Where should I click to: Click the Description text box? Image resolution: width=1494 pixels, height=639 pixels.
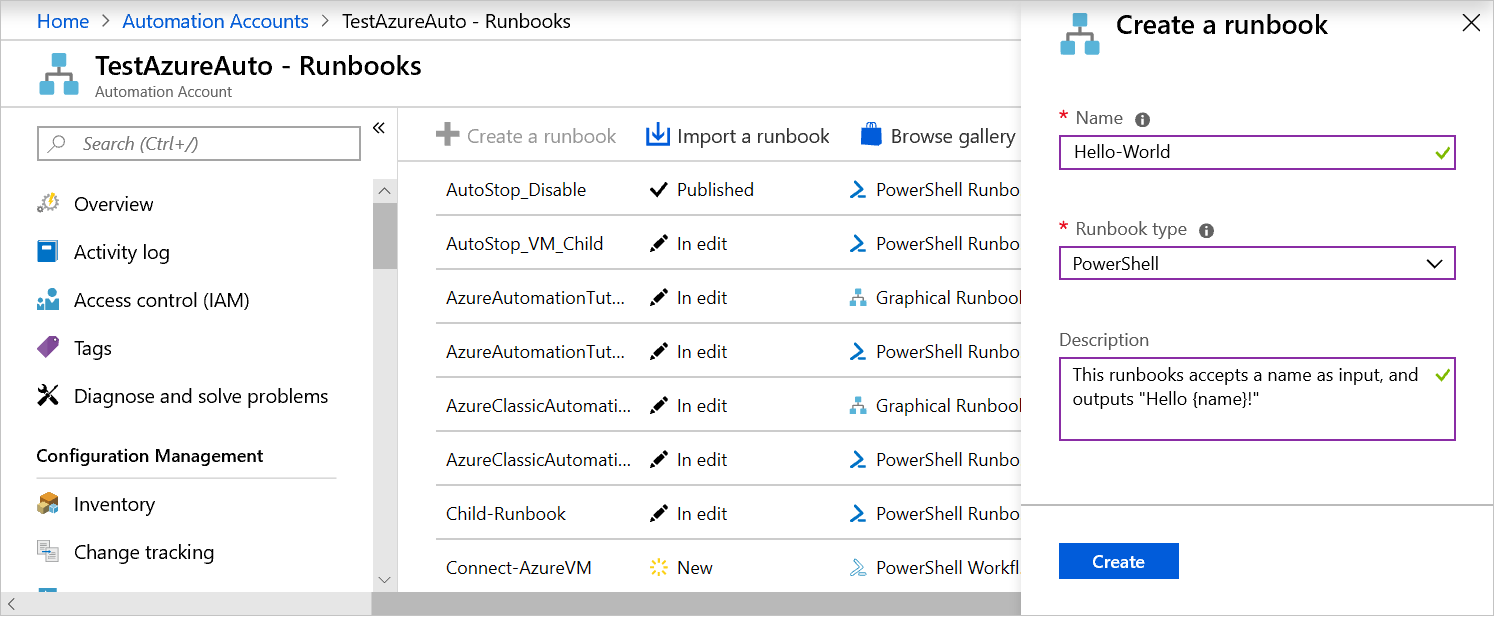pyautogui.click(x=1257, y=399)
